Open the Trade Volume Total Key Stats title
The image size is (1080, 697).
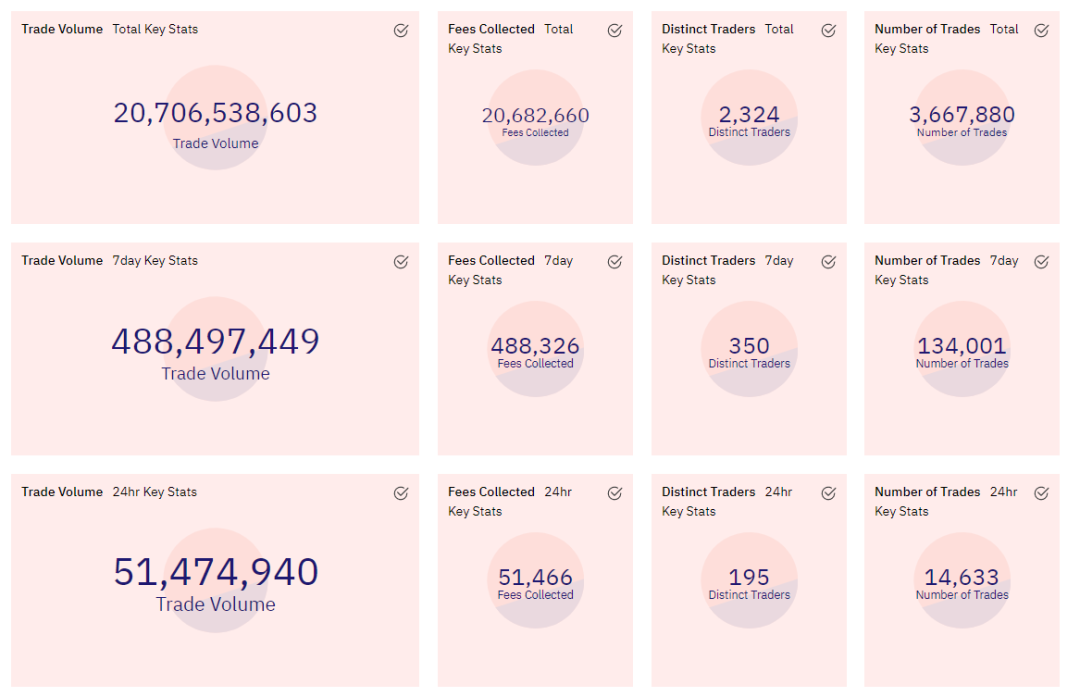click(110, 29)
